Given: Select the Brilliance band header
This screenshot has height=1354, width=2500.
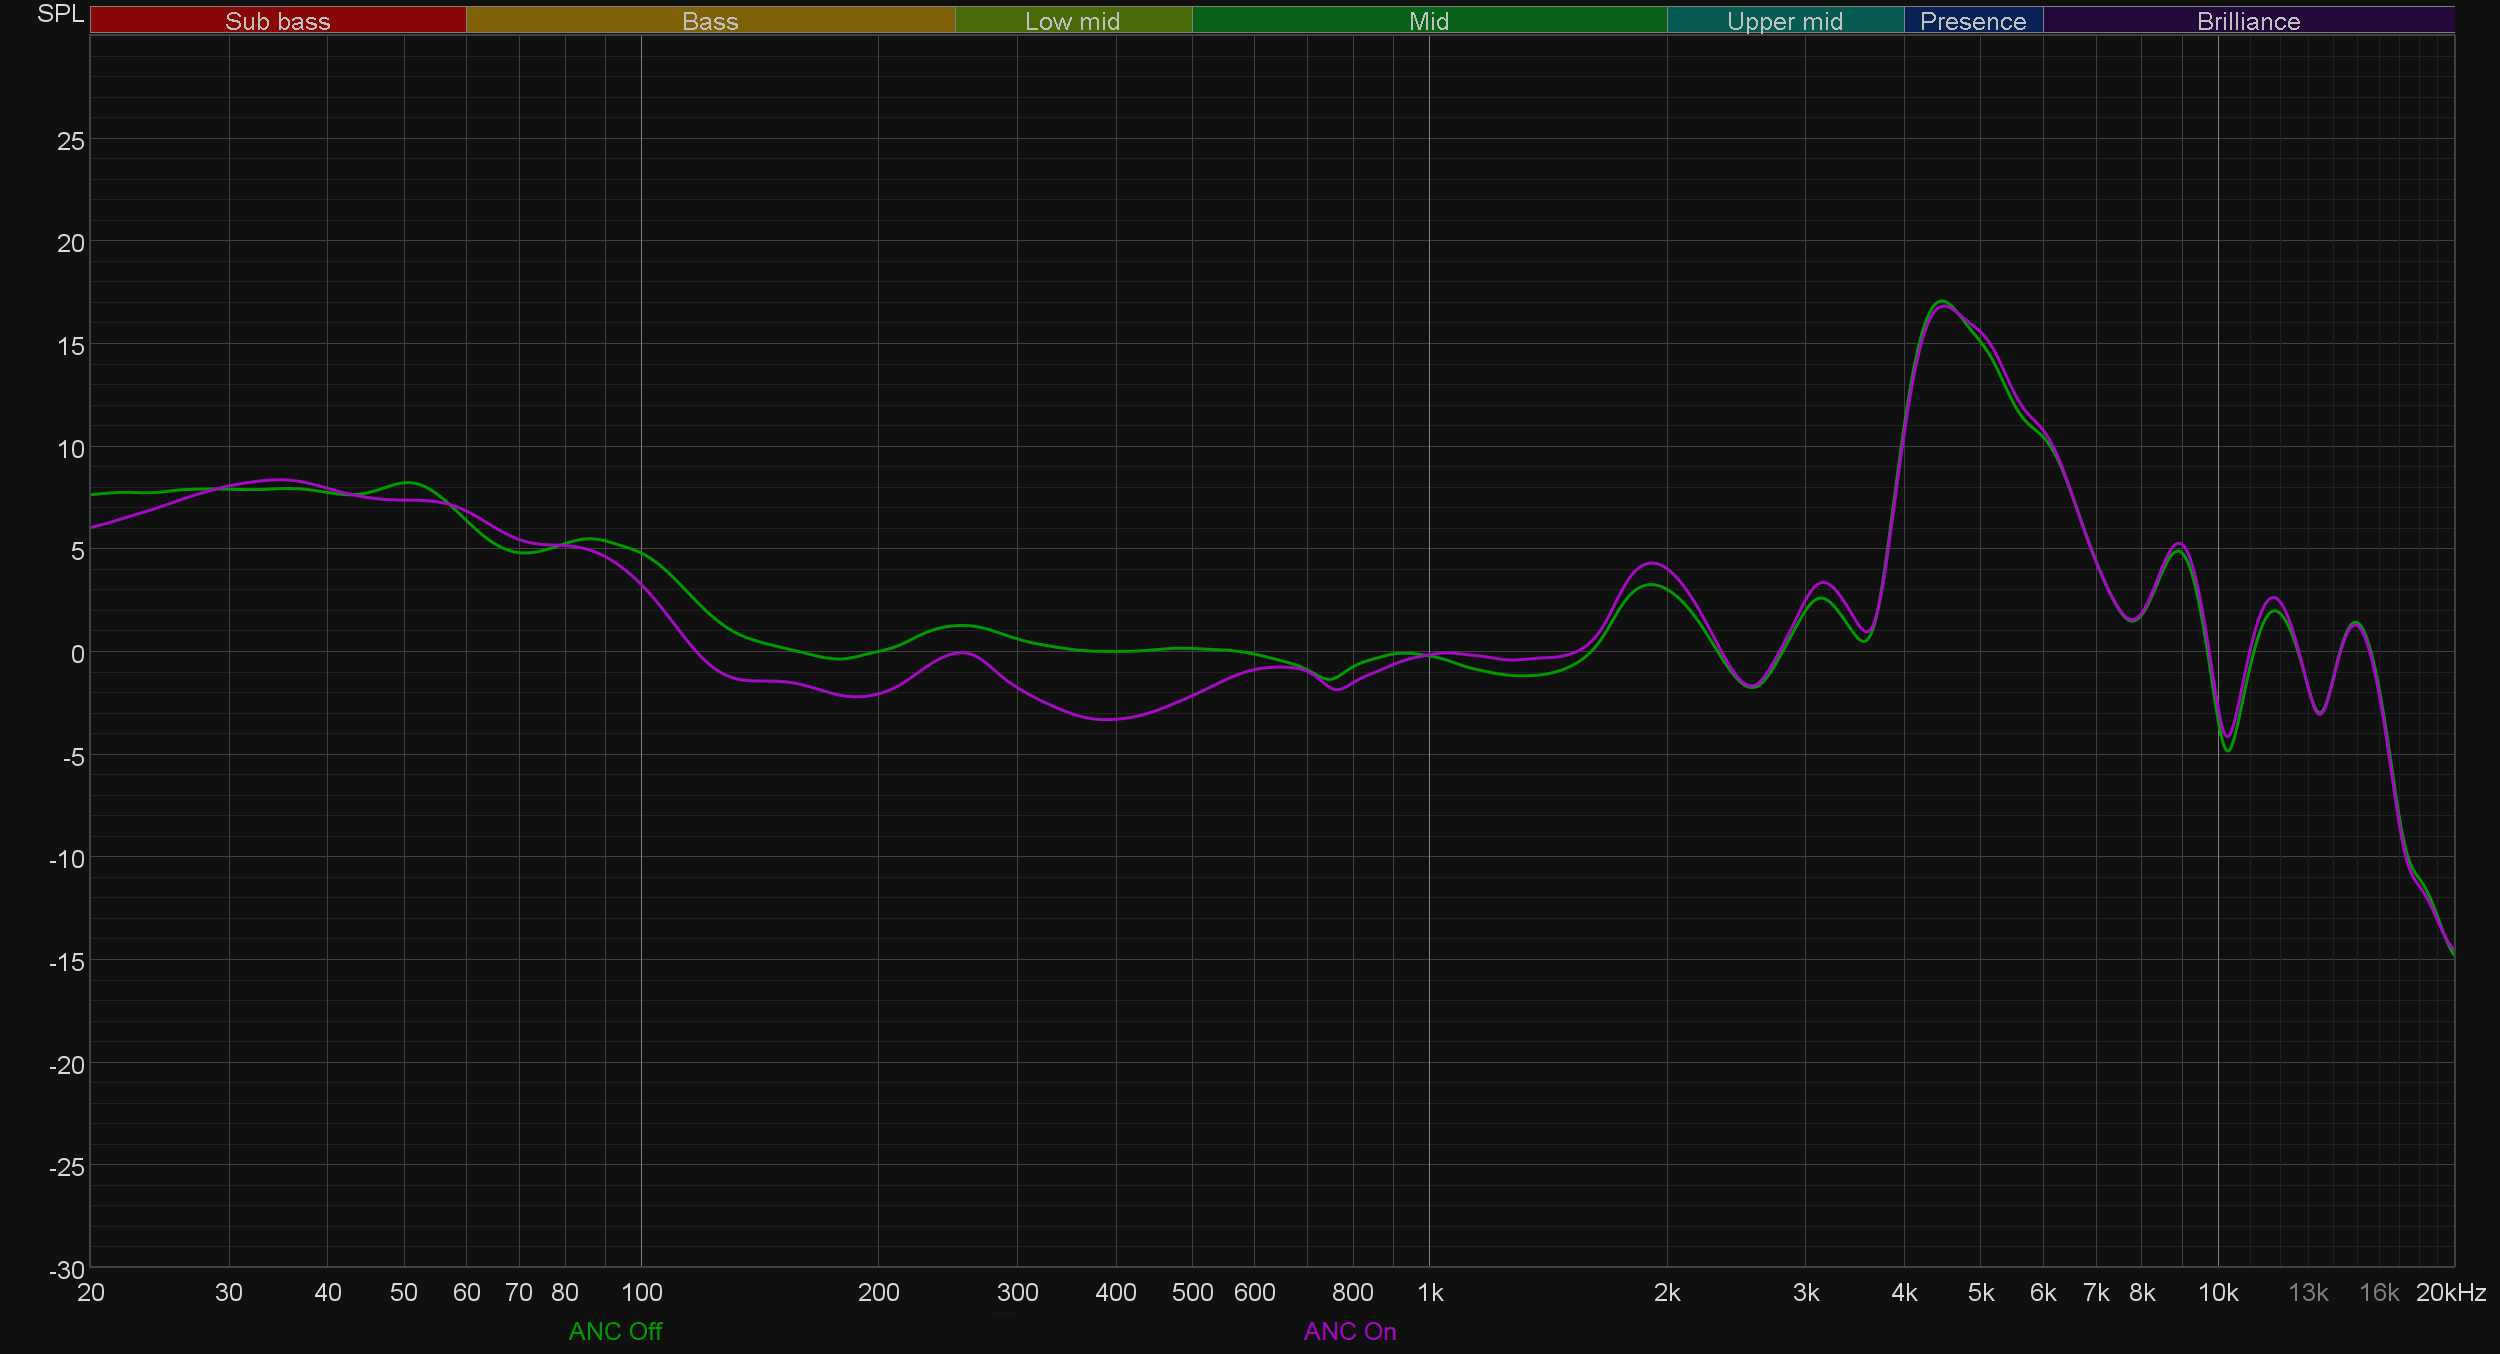Looking at the screenshot, I should point(2248,21).
